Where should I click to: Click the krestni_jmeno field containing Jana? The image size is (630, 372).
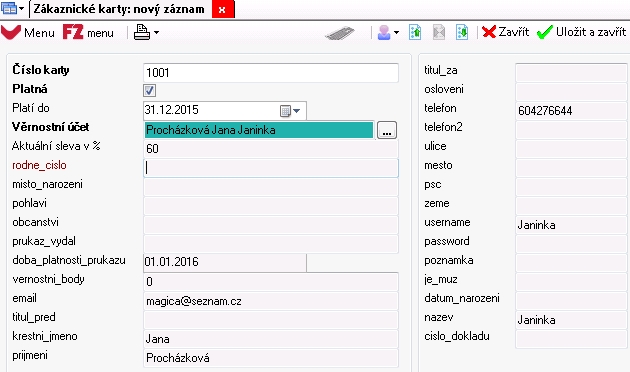coord(271,339)
